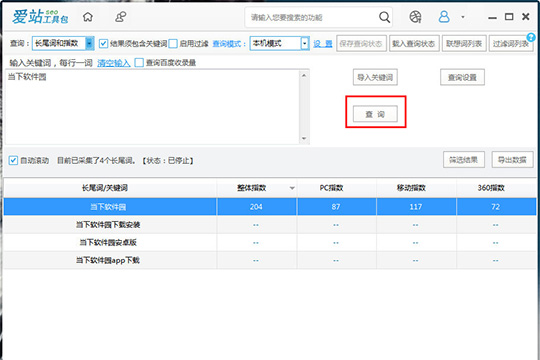Click the keyword box scroll up arrow

304,75
